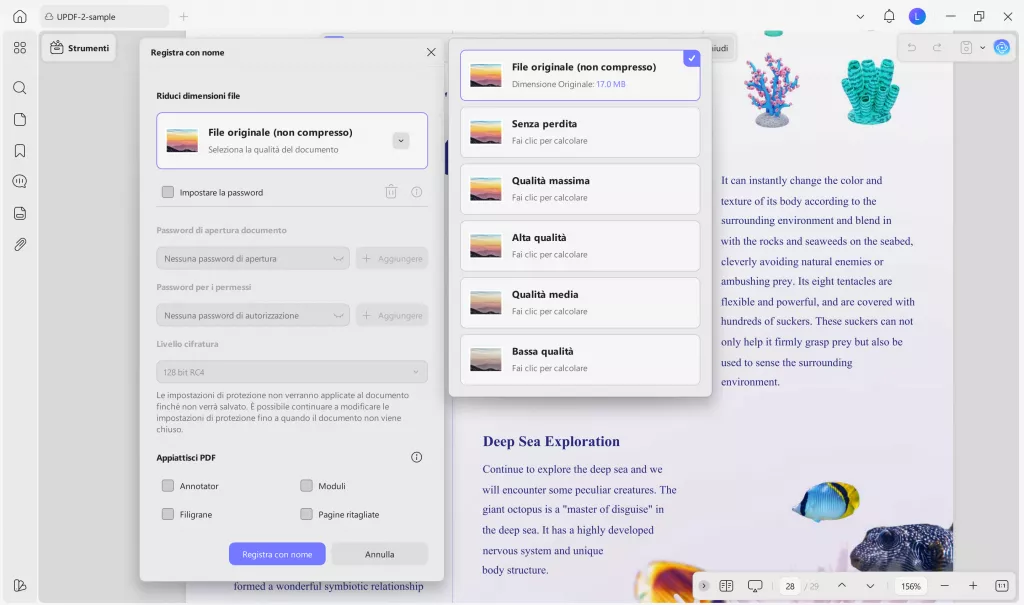Click the 17.0 MB original size text
The height and width of the screenshot is (605, 1024).
[x=611, y=84]
